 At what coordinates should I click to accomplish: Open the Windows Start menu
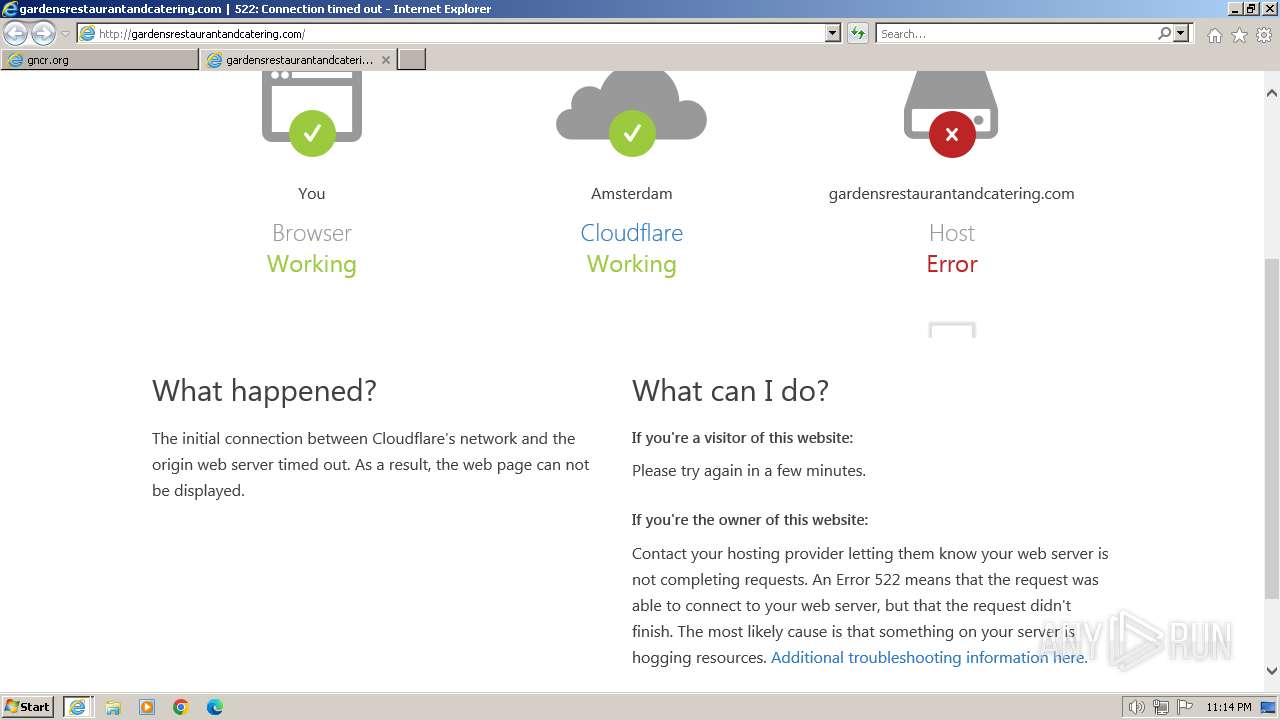tap(28, 707)
